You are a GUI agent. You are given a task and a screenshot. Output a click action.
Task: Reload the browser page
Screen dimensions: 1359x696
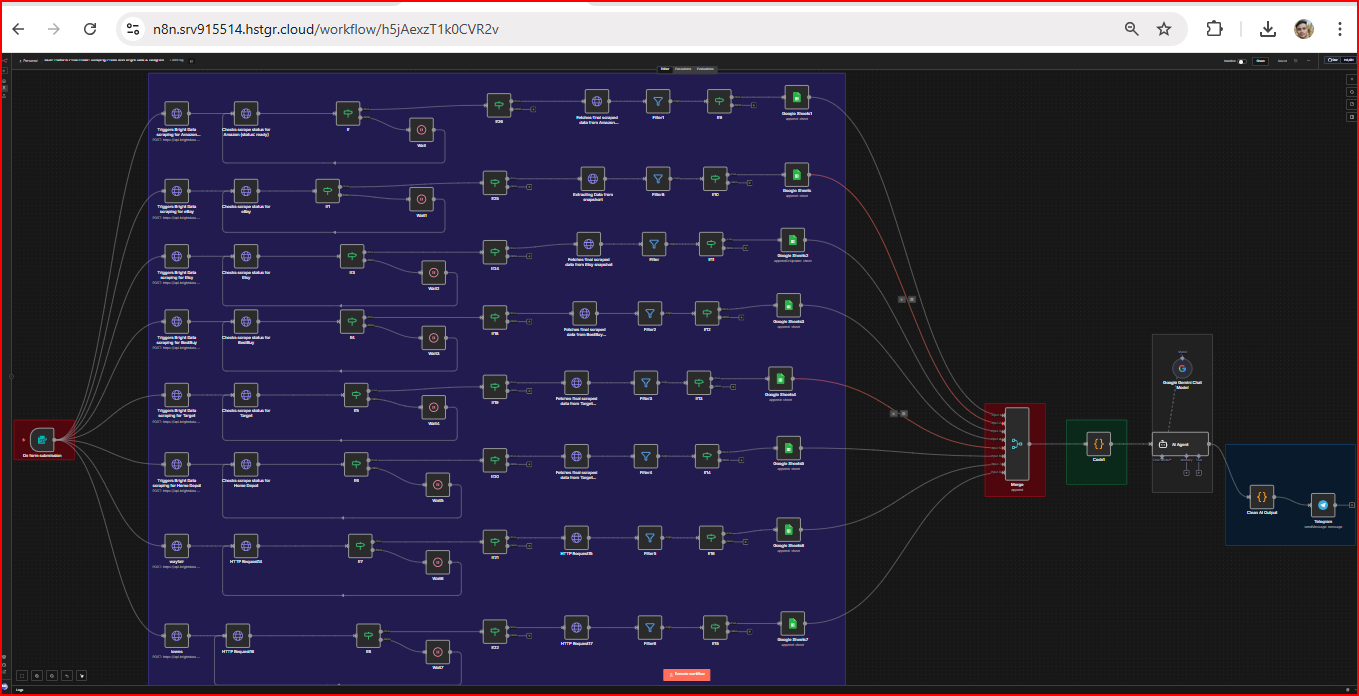pyautogui.click(x=90, y=29)
